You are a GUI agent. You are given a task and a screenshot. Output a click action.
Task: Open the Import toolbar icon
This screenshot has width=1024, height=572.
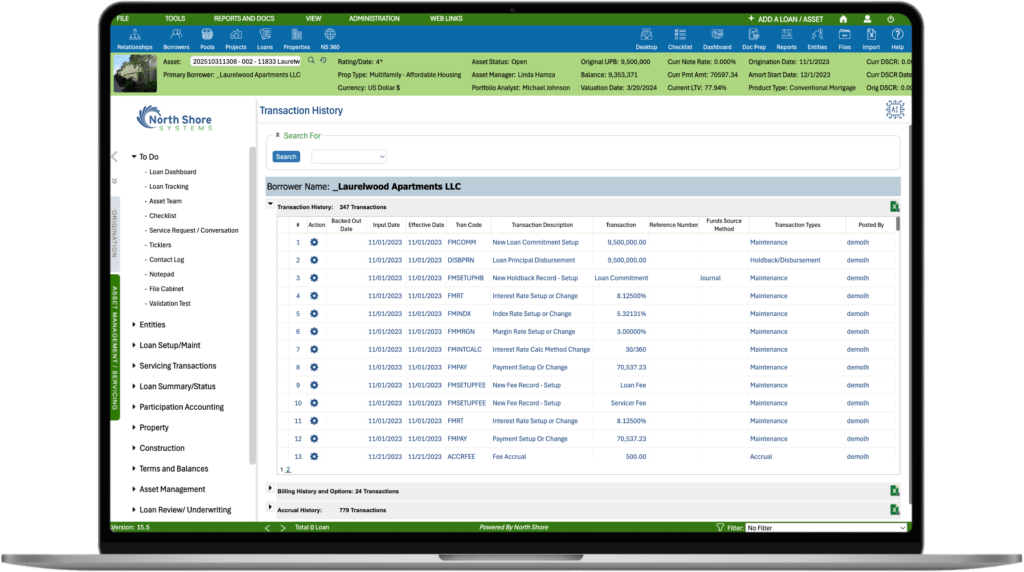pos(871,39)
